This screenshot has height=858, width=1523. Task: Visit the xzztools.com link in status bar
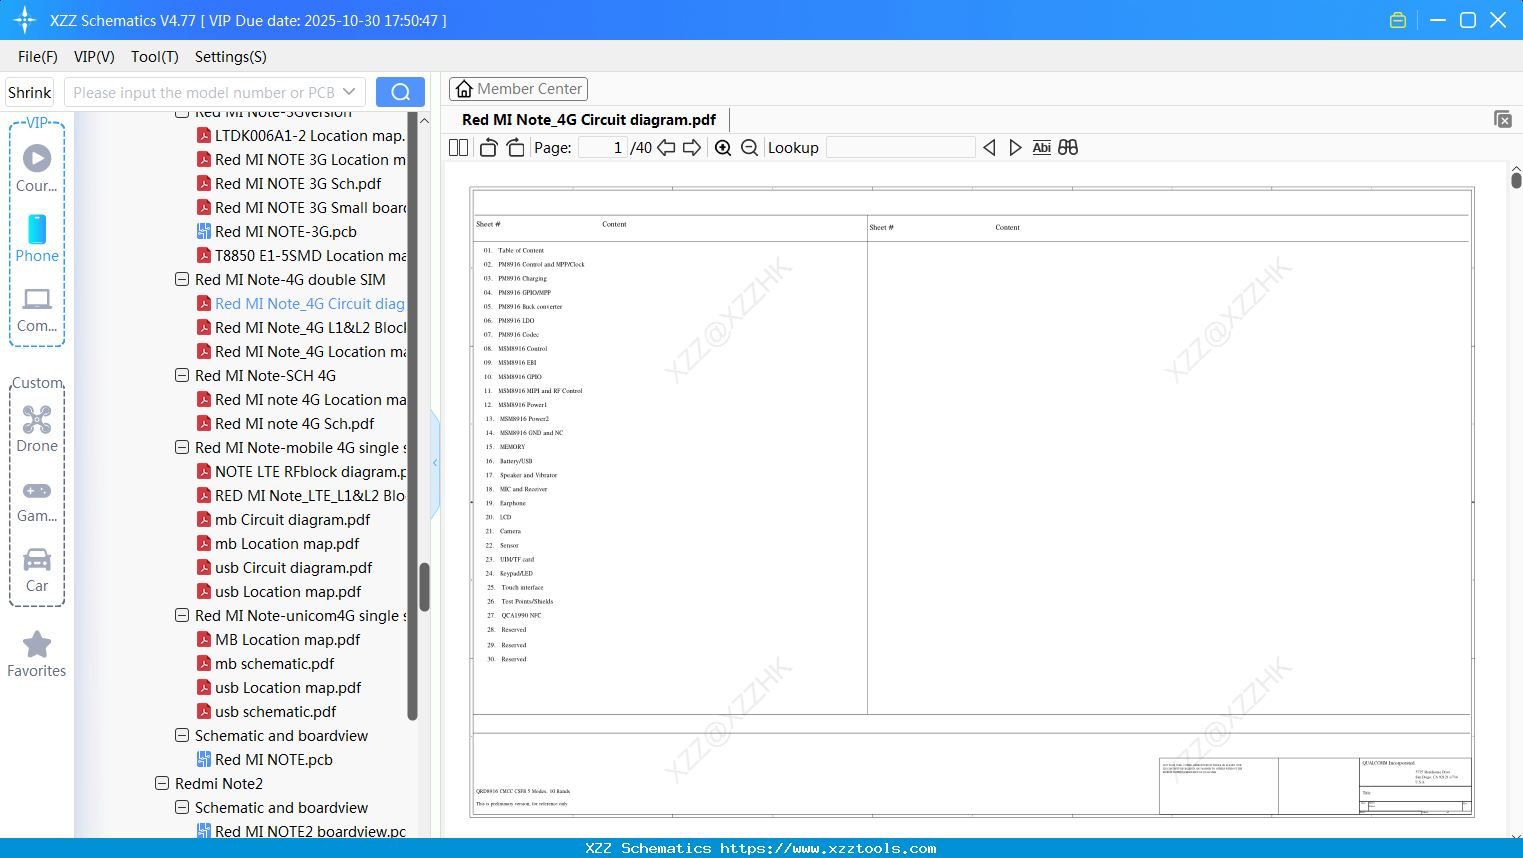click(x=828, y=848)
